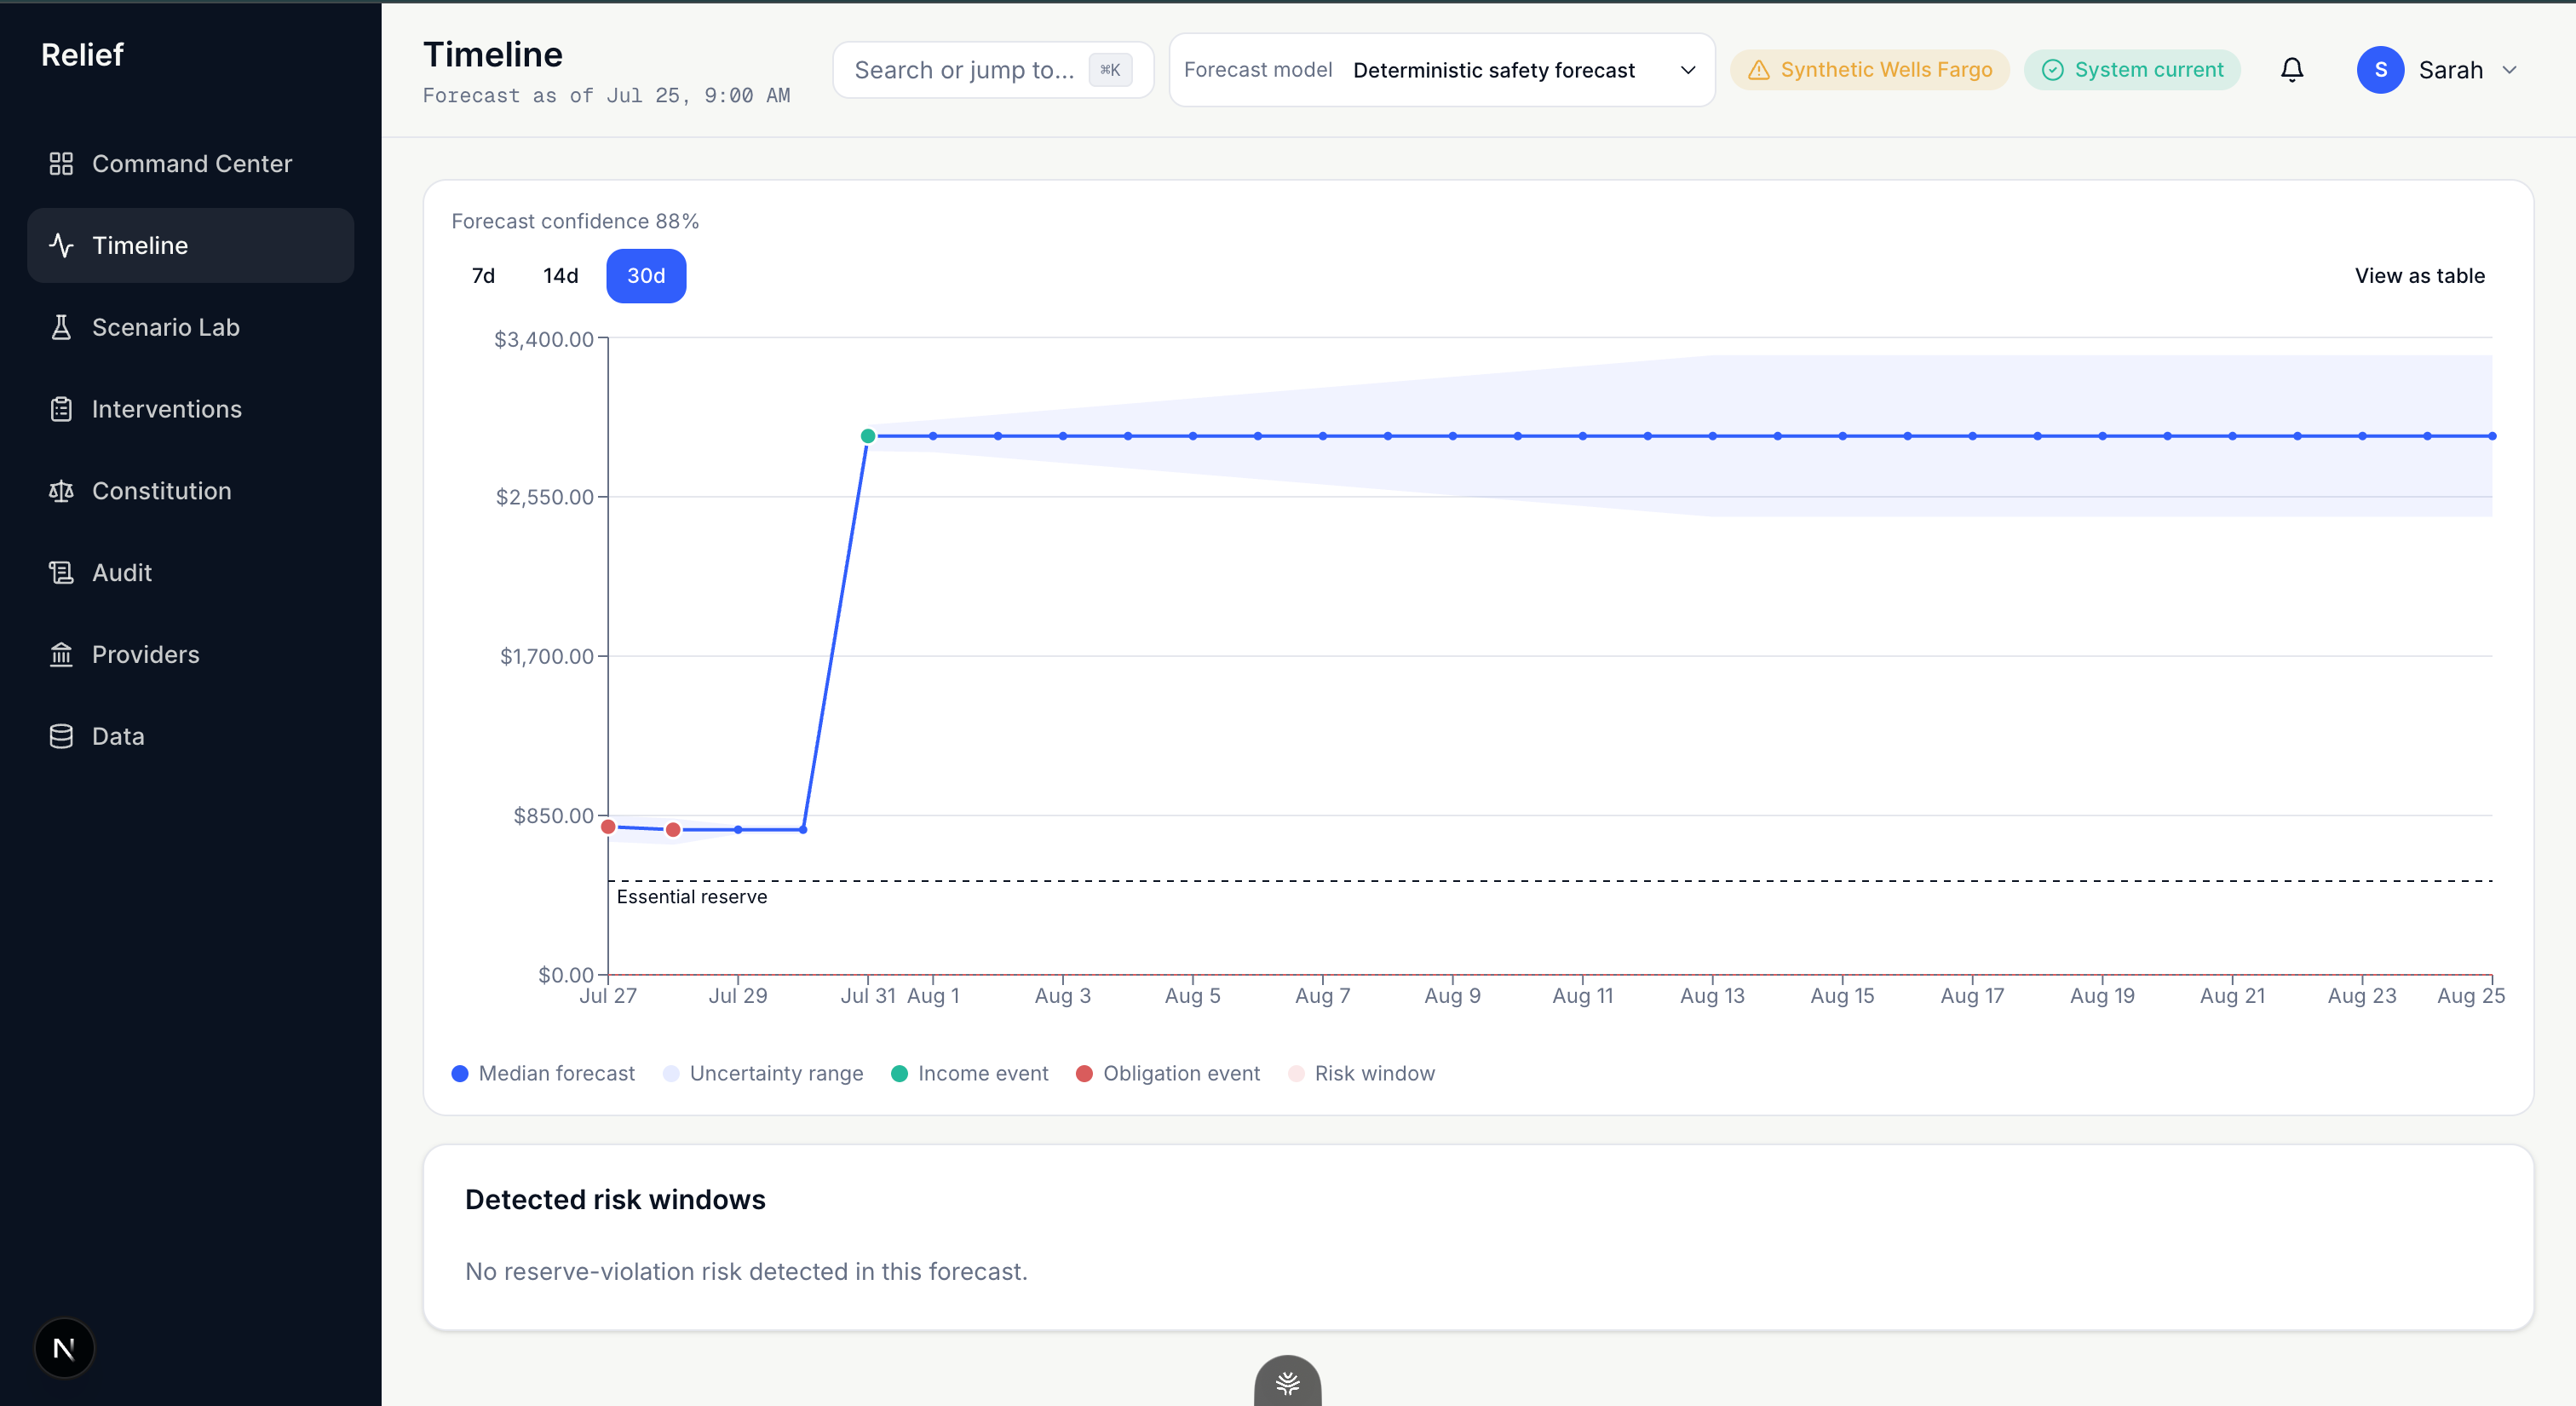Viewport: 2576px width, 1406px height.
Task: Open the Forecast model dropdown
Action: tap(1441, 70)
